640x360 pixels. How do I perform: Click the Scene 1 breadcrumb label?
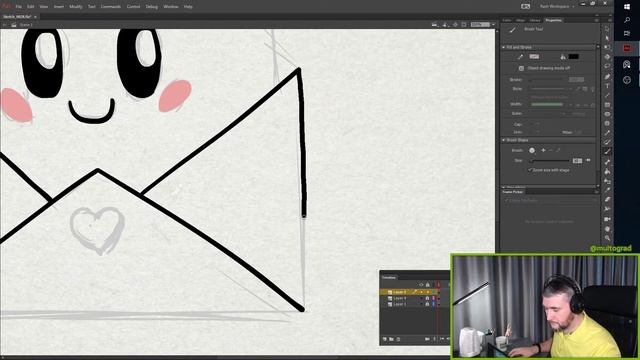point(26,25)
